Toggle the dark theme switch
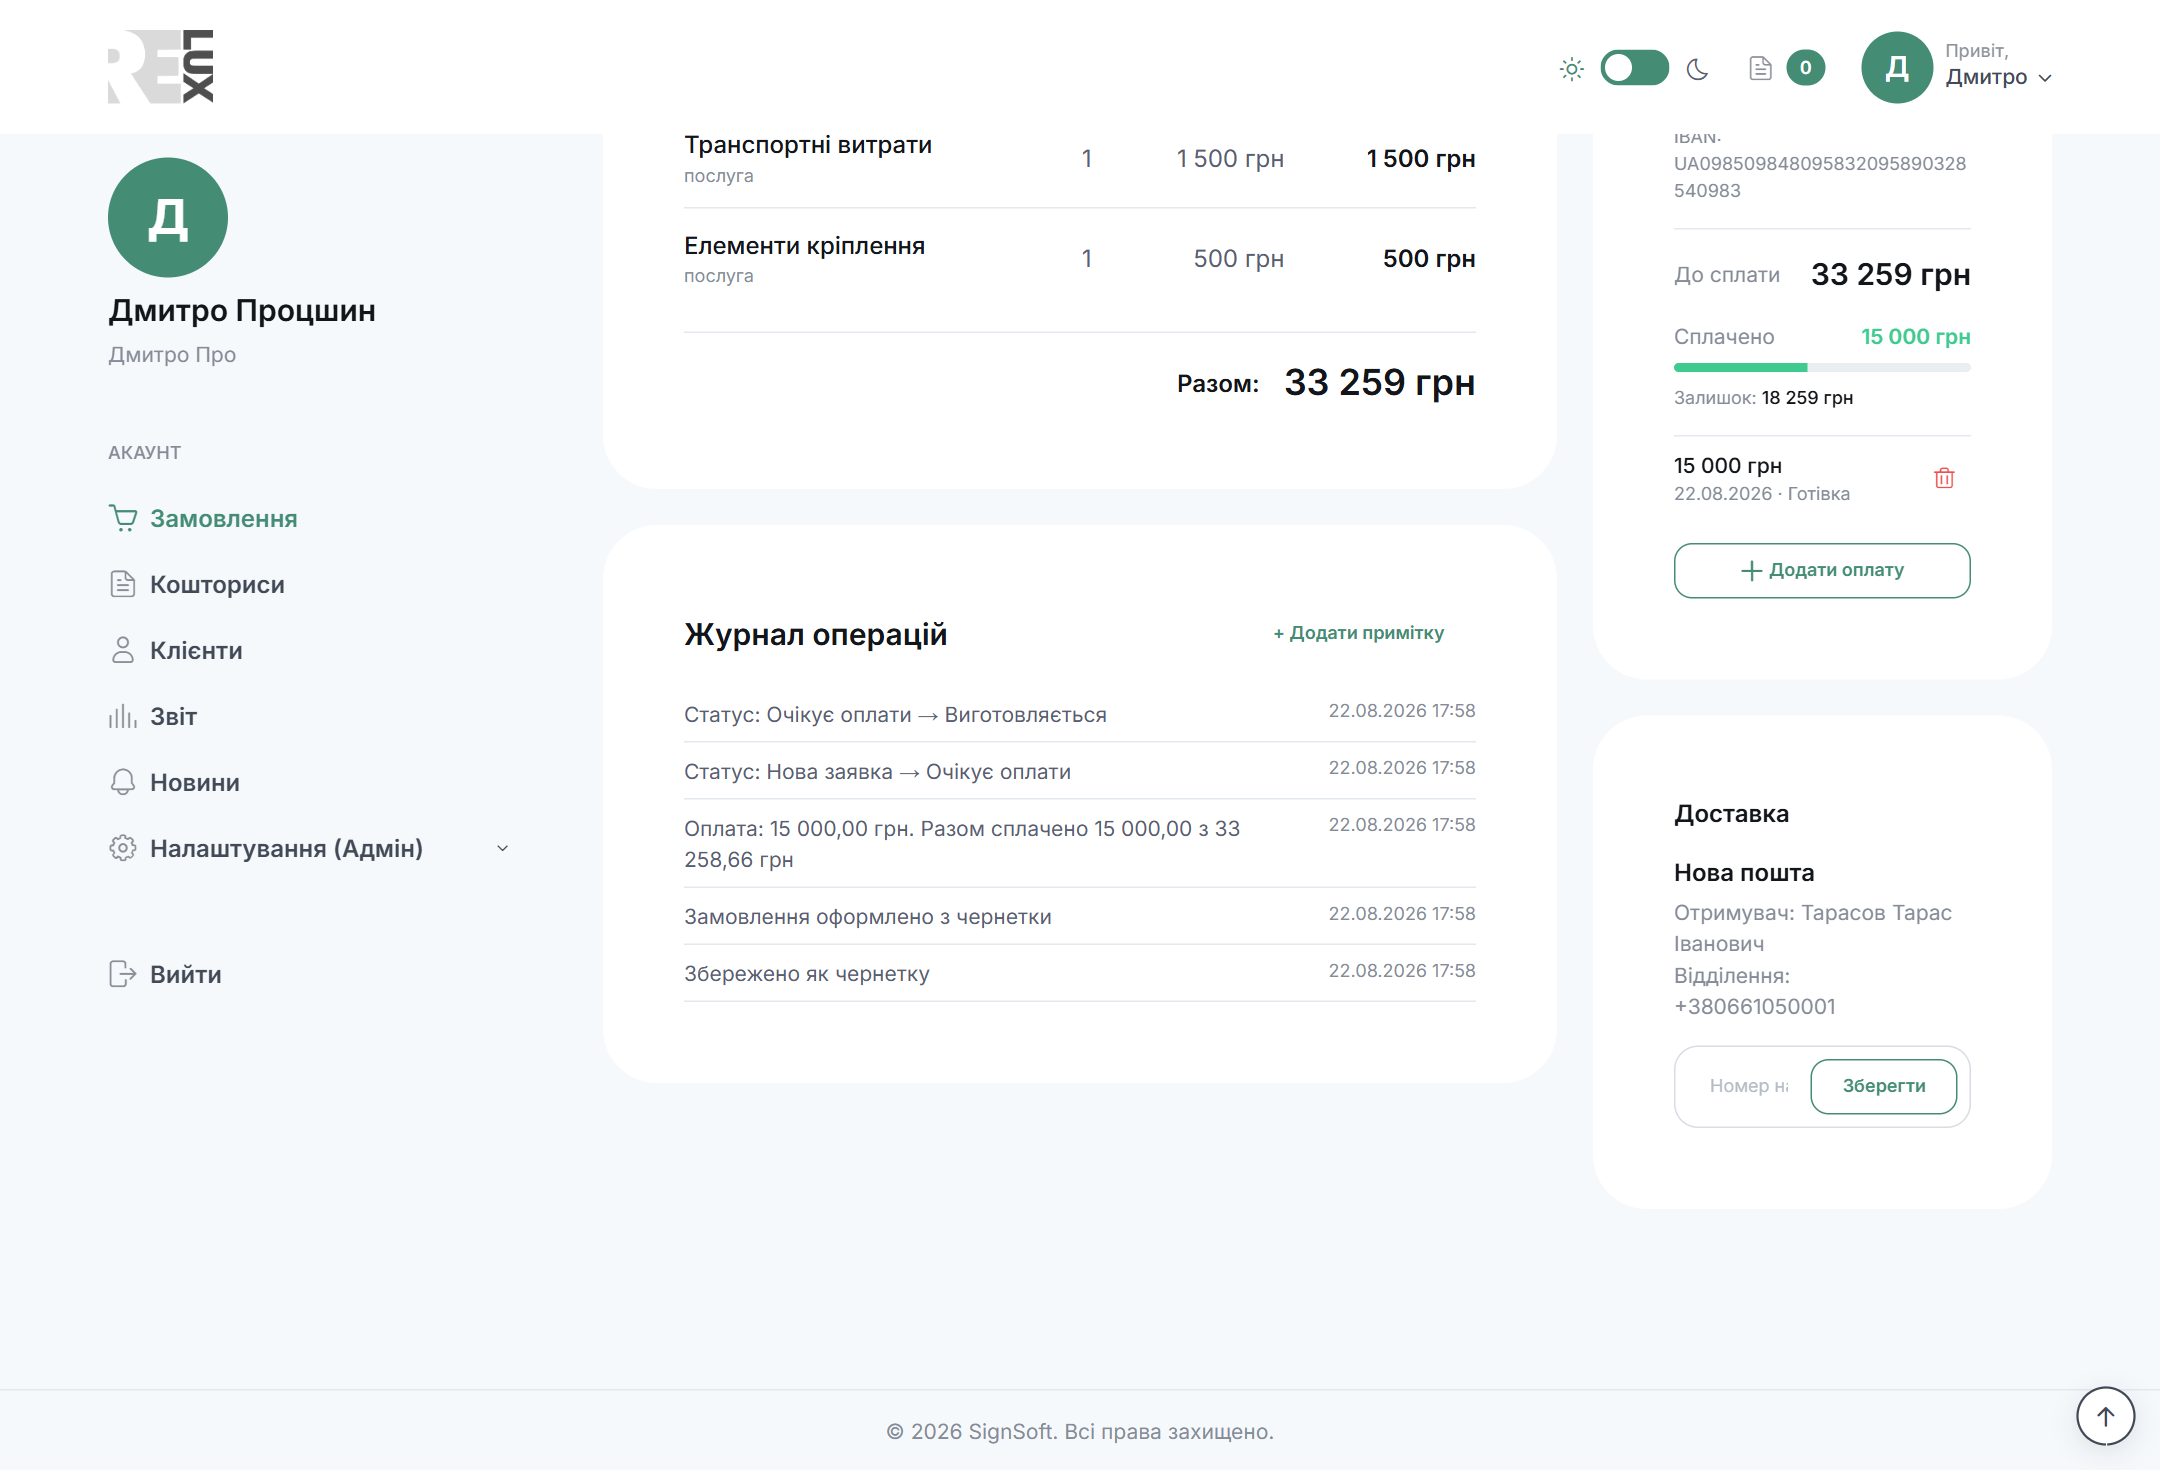 1634,68
